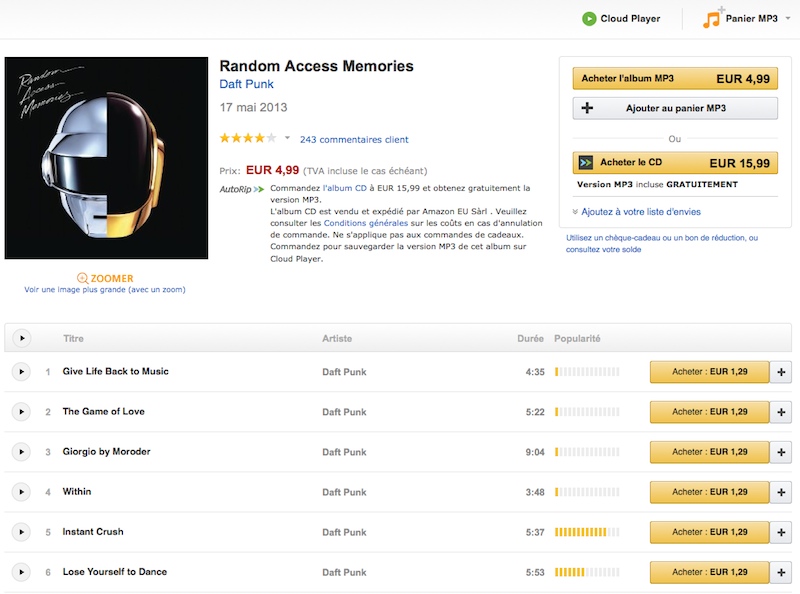
Task: Click the Random Access Memories album cover
Action: 106,158
